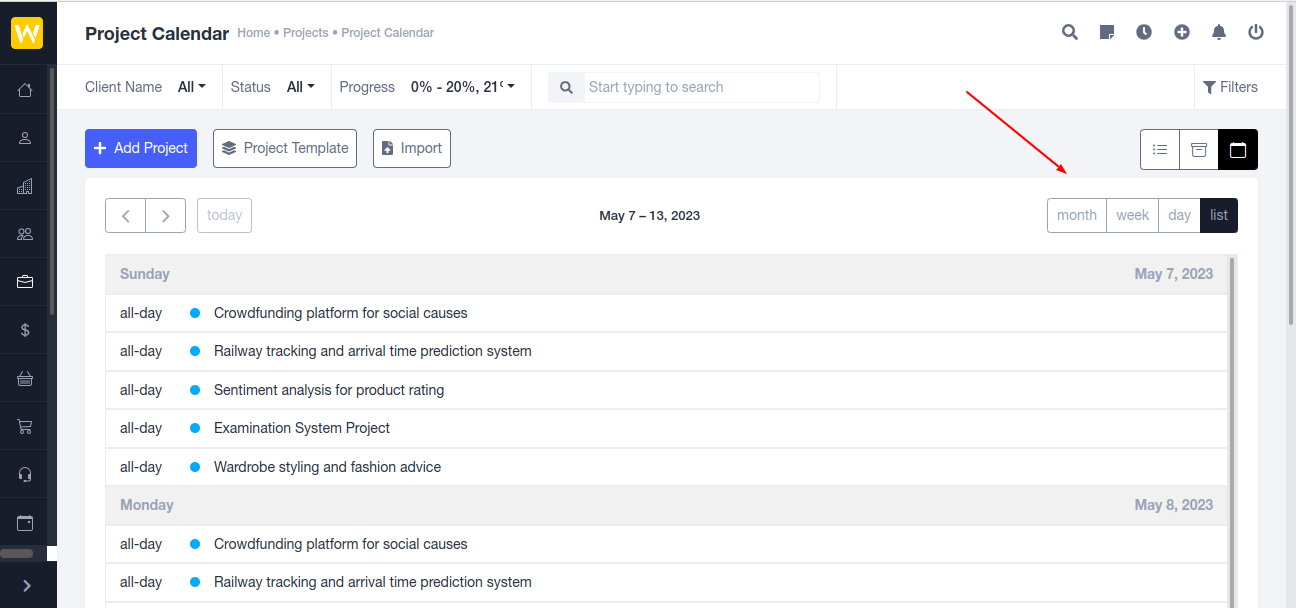Open the shopping basket sidebar icon
Image resolution: width=1296 pixels, height=608 pixels.
(26, 378)
